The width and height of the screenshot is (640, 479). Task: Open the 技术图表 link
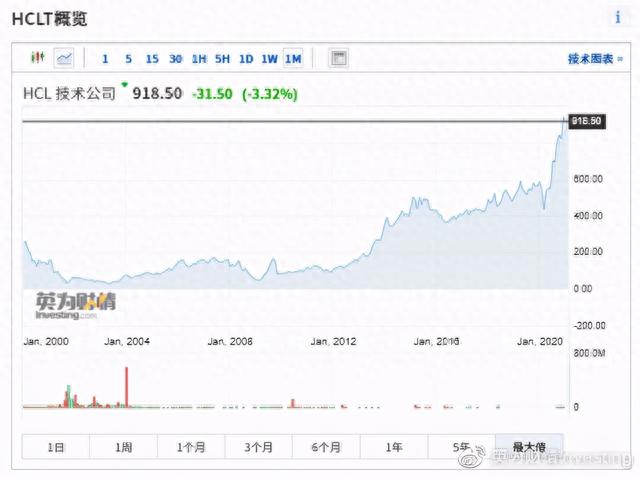click(589, 59)
